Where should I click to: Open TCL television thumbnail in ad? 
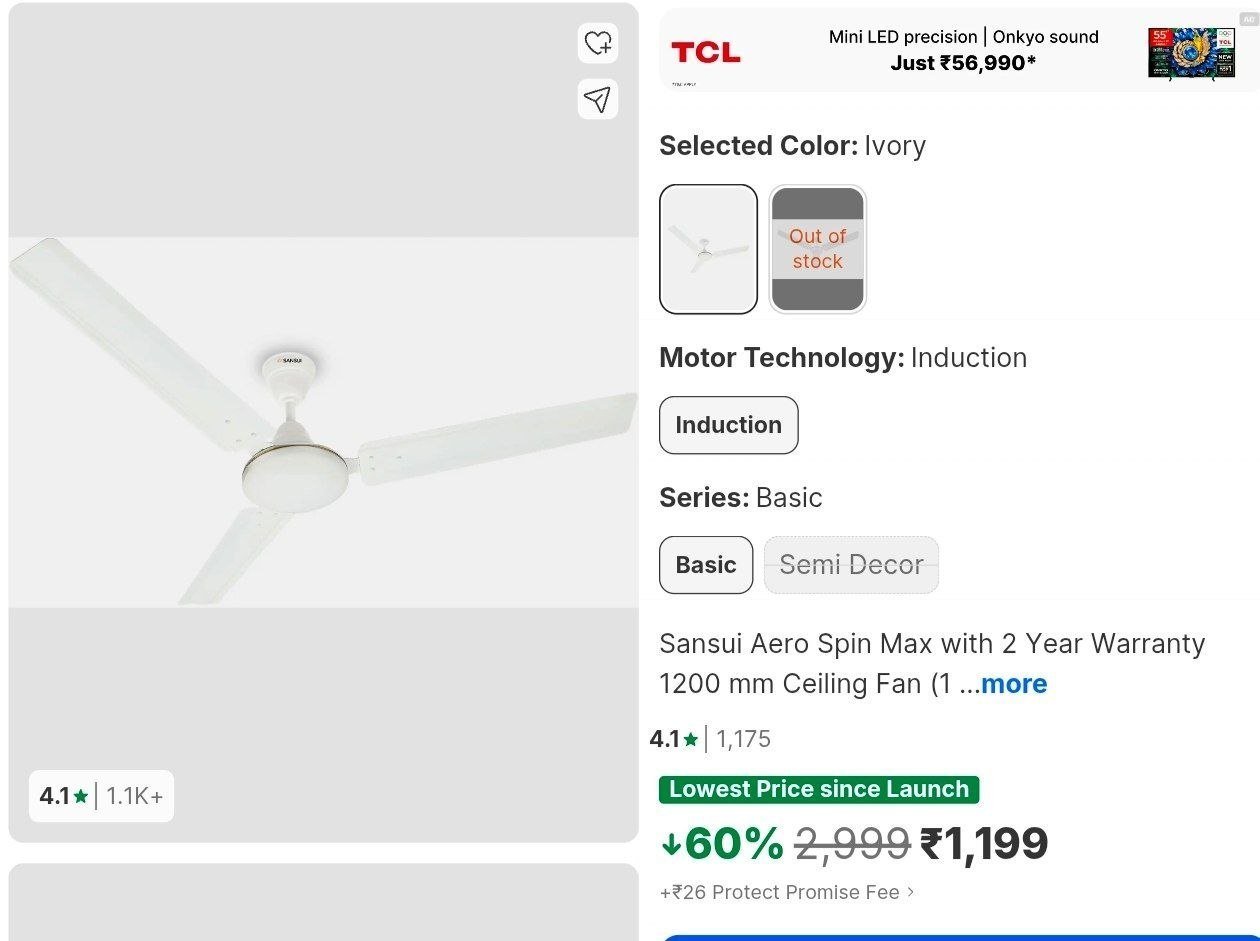click(x=1191, y=52)
